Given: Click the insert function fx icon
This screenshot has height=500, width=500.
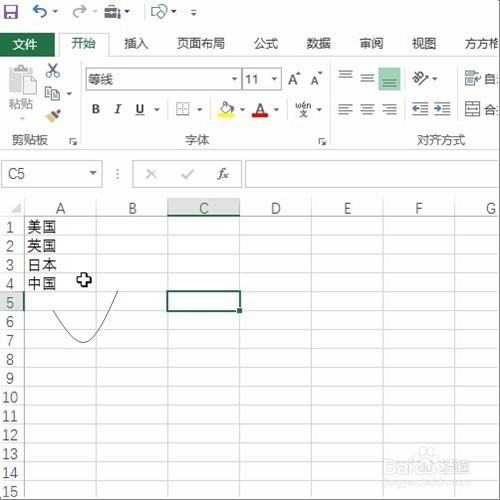Looking at the screenshot, I should (x=223, y=174).
